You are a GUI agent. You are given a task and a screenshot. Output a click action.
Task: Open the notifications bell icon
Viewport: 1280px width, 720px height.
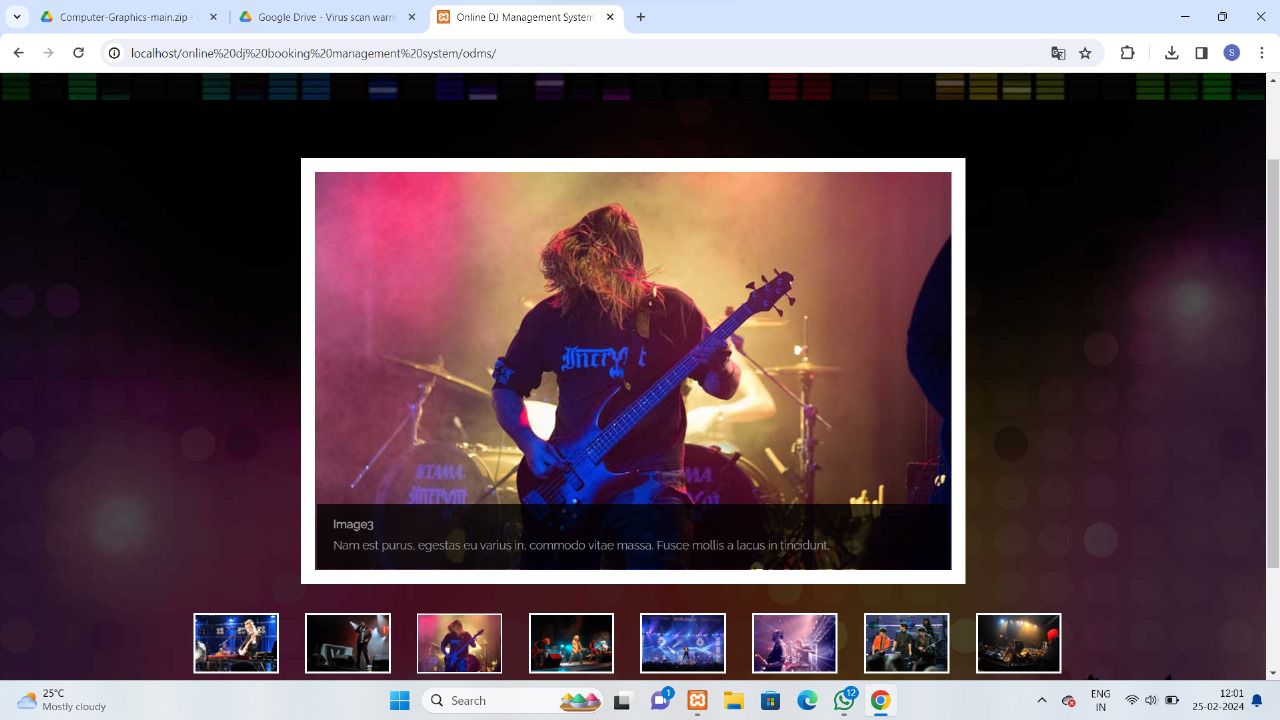coord(1257,701)
